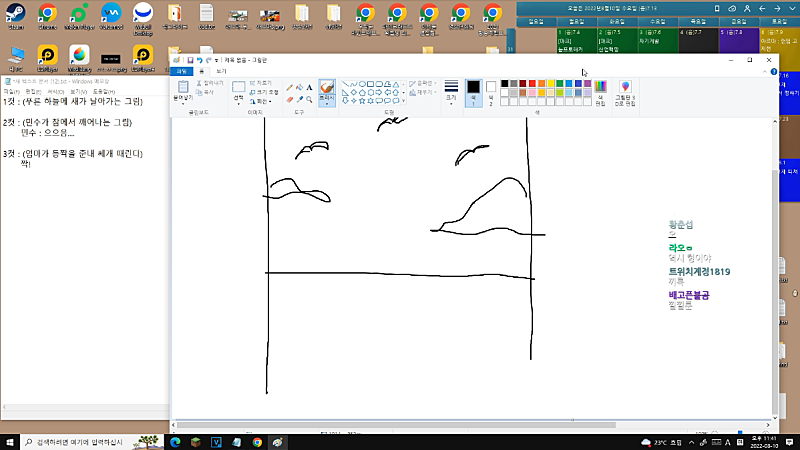This screenshot has height=450, width=800.
Task: Select the Brushes tool in Paint
Action: point(326,88)
